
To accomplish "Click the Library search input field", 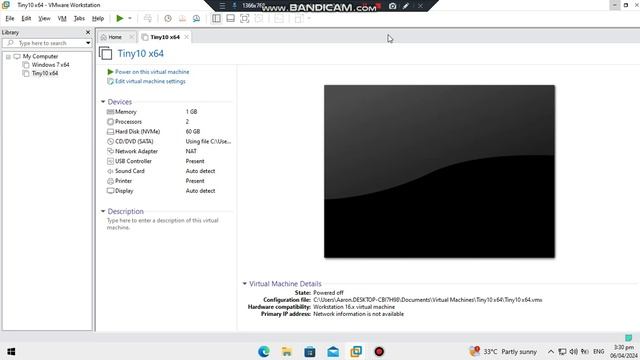I will [46, 43].
